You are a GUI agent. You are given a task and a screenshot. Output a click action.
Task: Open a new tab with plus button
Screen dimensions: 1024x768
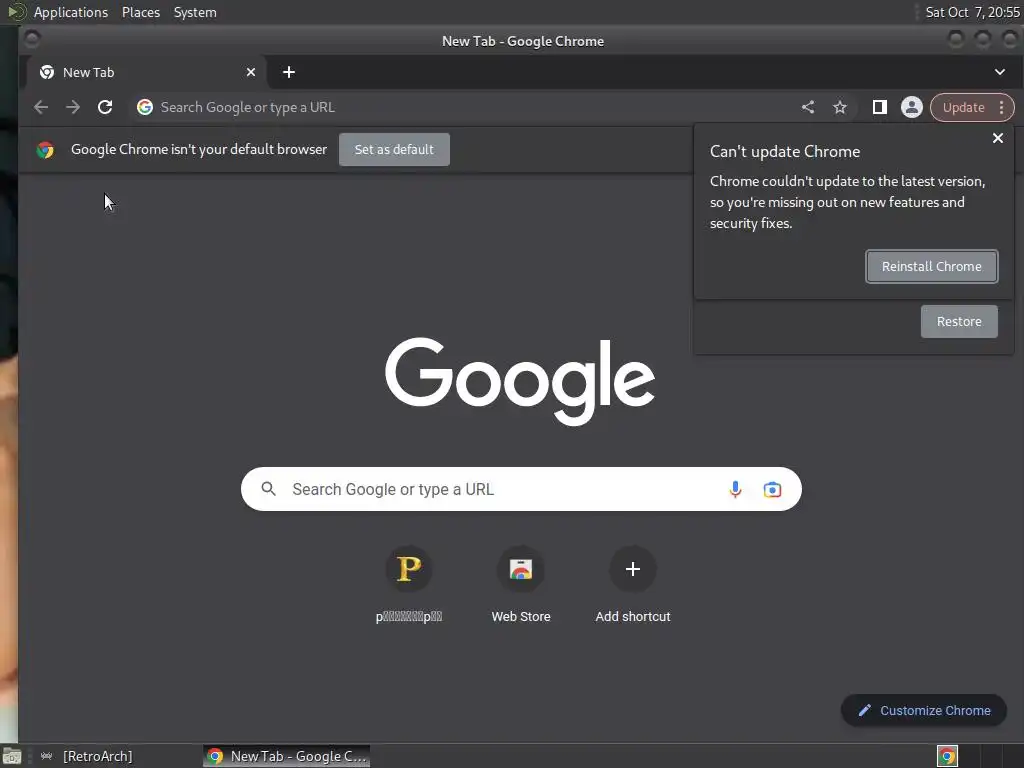[x=289, y=72]
